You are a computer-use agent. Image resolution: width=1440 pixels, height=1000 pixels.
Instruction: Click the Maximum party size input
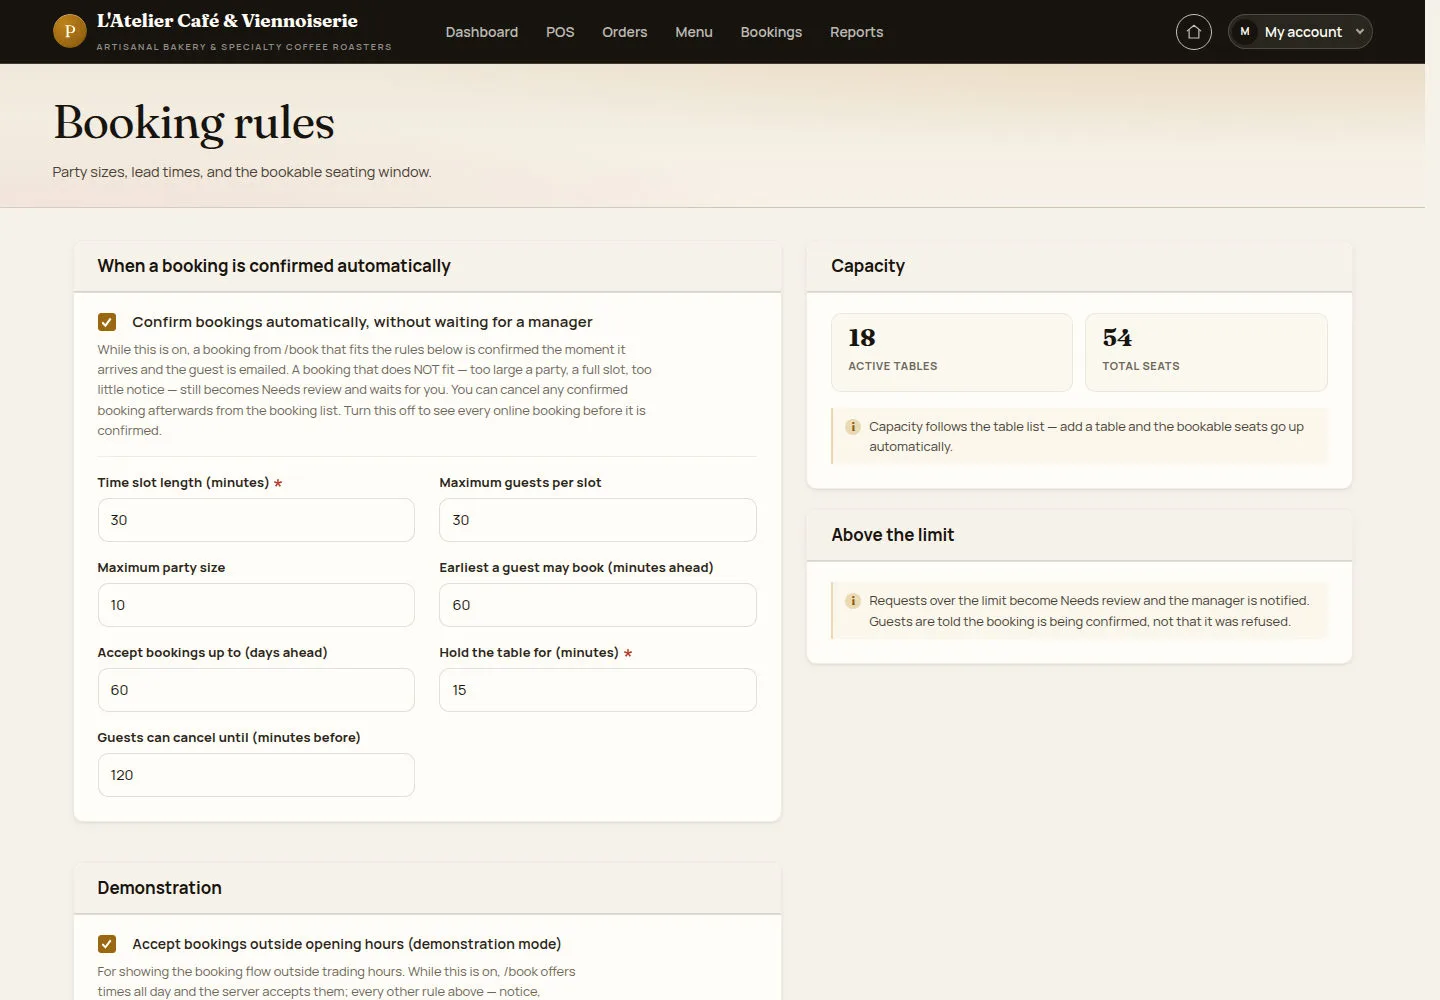click(256, 605)
